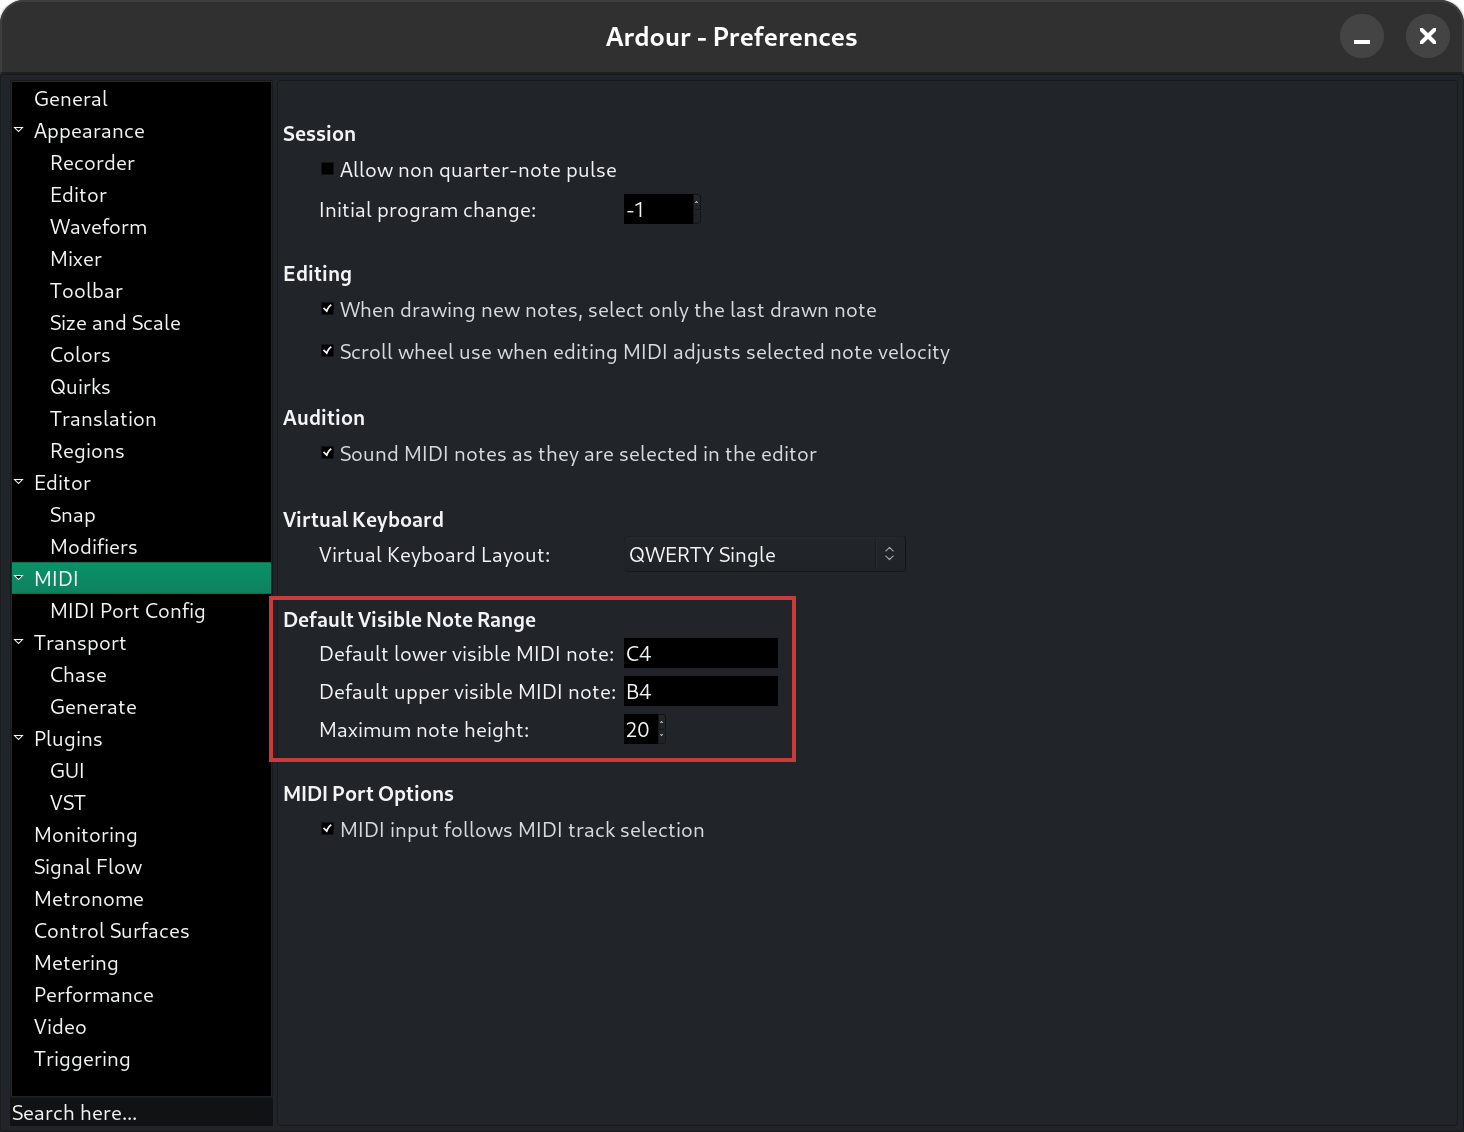
Task: Select the Generate page
Action: 93,706
